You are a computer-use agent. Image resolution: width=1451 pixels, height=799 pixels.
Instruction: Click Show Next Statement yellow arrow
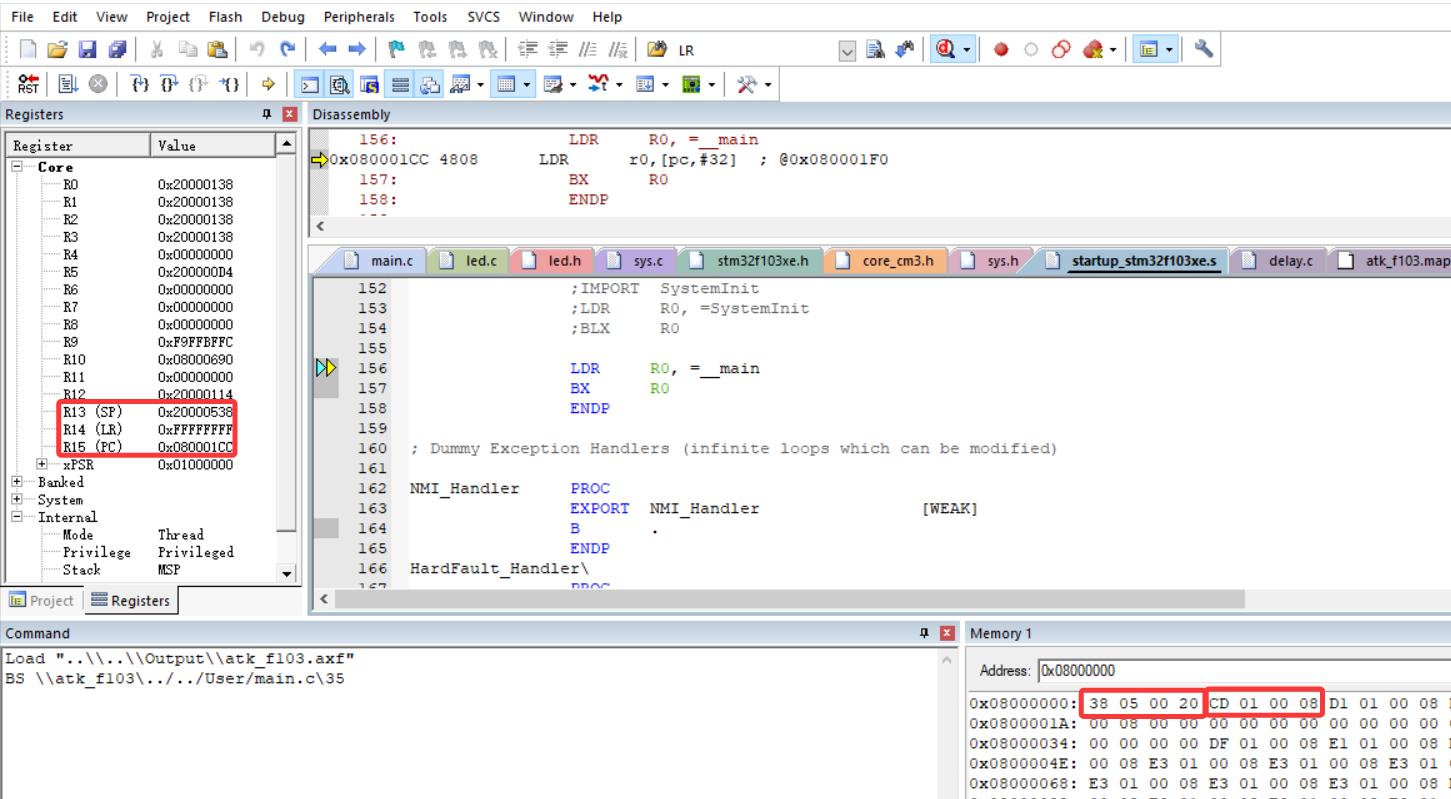[x=268, y=84]
